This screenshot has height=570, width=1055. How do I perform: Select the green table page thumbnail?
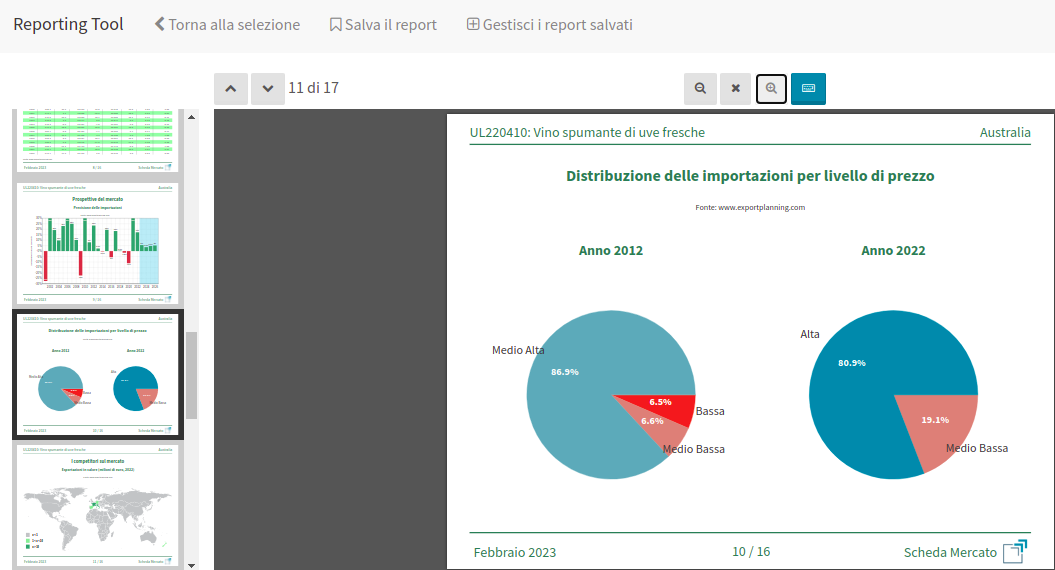[x=98, y=140]
